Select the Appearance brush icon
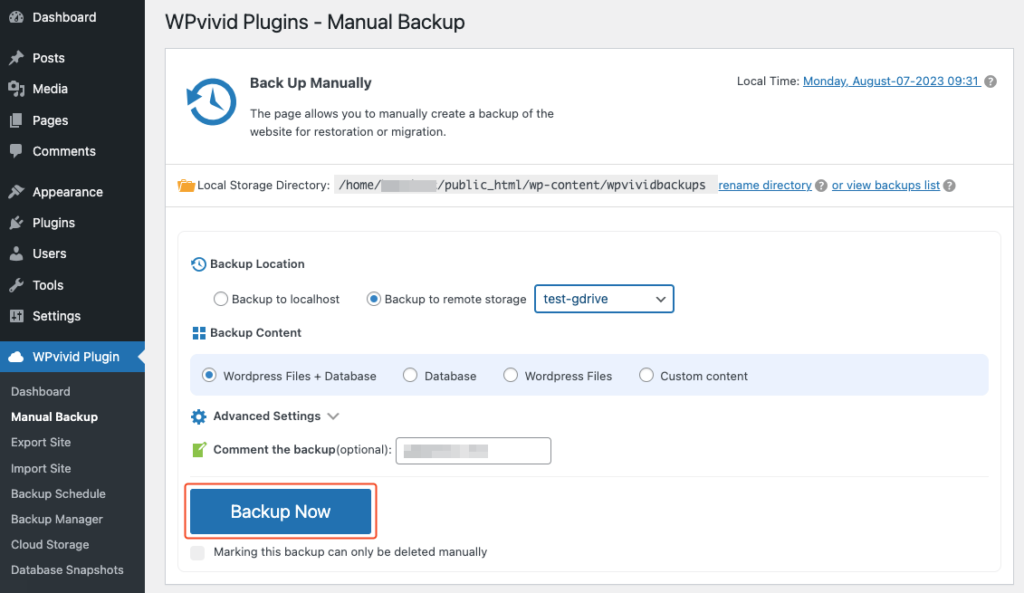This screenshot has height=593, width=1024. pos(18,191)
